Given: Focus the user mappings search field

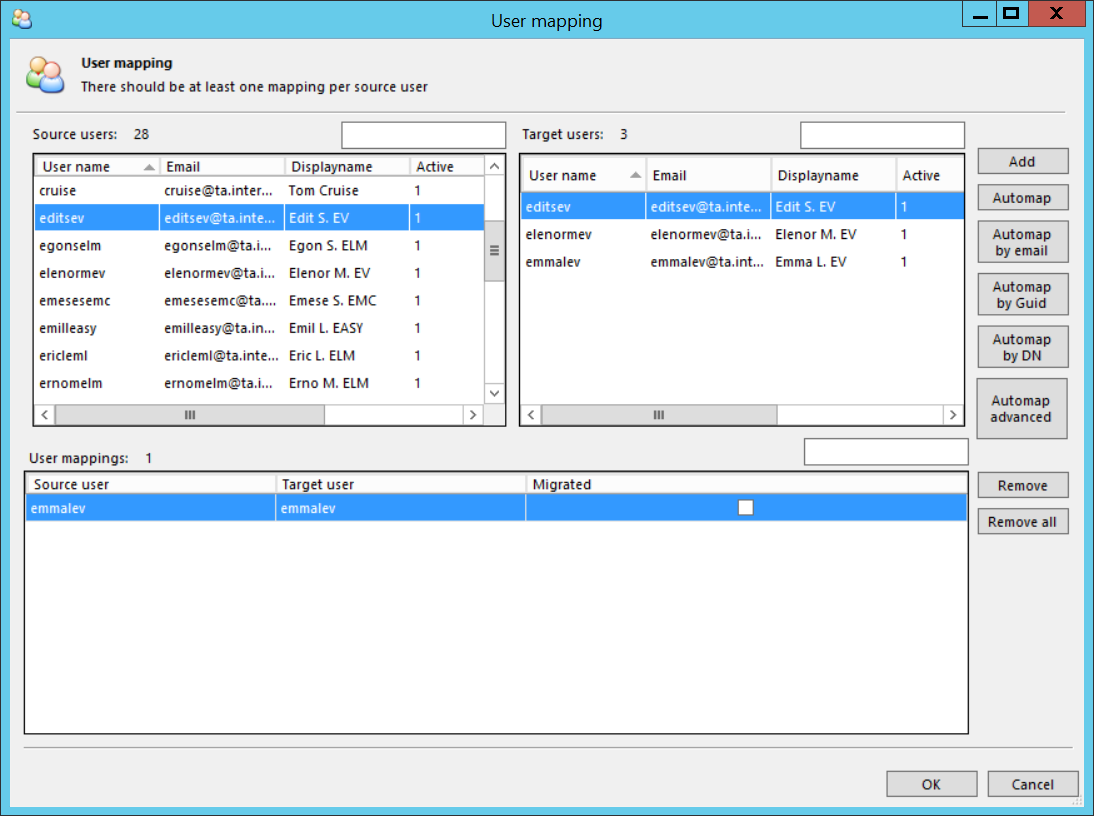Looking at the screenshot, I should pos(886,452).
